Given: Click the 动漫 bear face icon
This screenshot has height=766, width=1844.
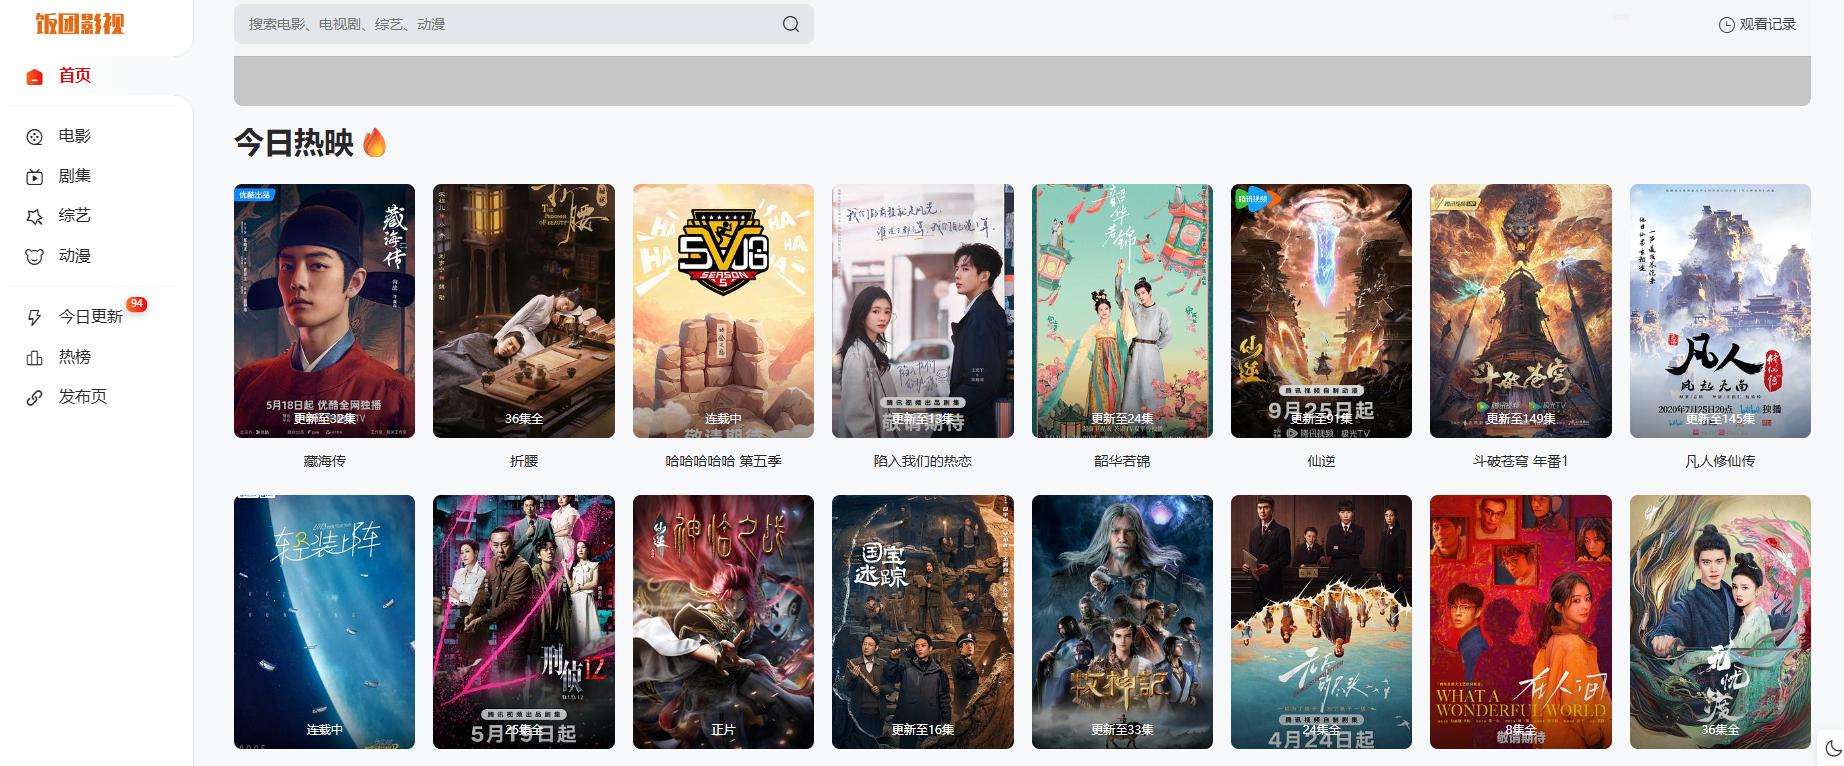Looking at the screenshot, I should (35, 257).
